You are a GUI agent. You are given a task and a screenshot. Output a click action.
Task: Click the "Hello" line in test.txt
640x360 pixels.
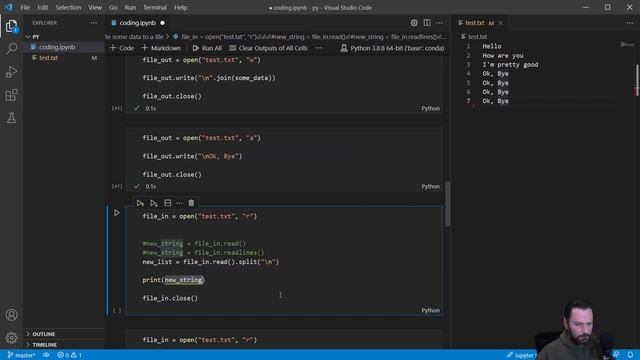pyautogui.click(x=492, y=46)
